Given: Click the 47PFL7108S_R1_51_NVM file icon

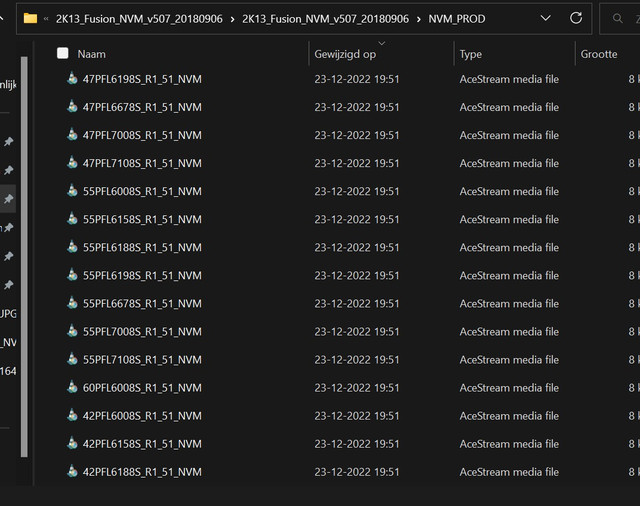Looking at the screenshot, I should tap(72, 162).
